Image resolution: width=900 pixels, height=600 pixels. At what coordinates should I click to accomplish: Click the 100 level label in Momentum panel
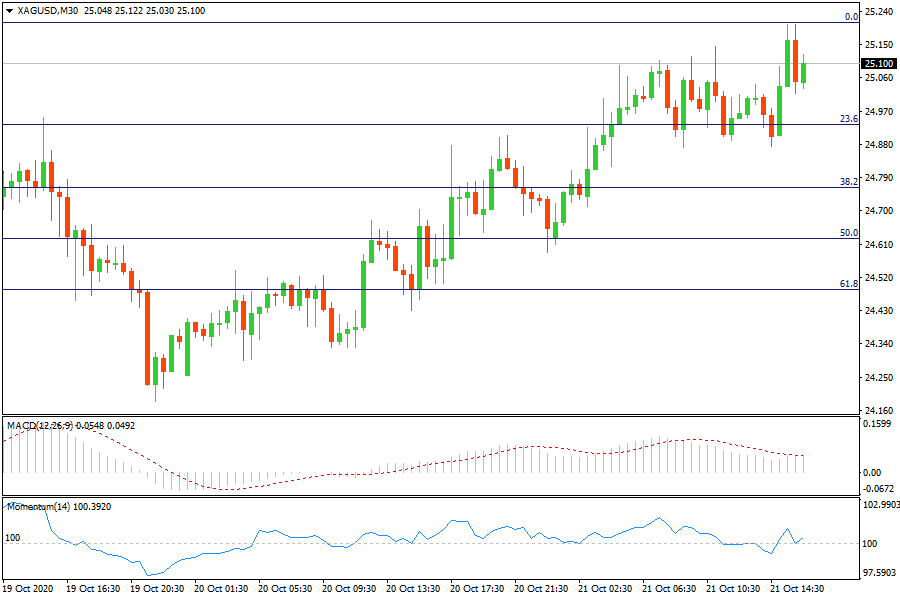click(13, 538)
